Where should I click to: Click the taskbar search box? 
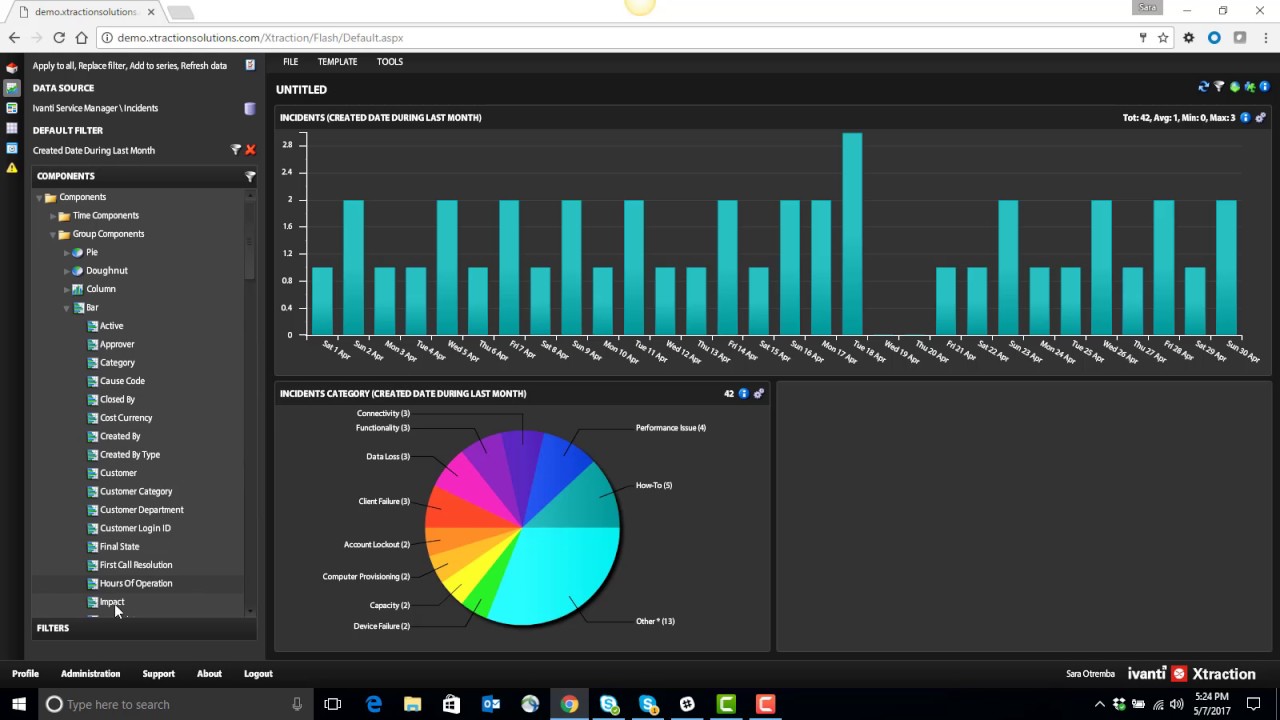(175, 704)
